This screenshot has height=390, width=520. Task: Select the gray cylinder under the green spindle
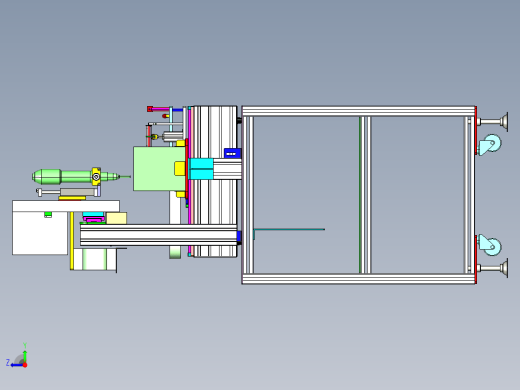click(78, 192)
